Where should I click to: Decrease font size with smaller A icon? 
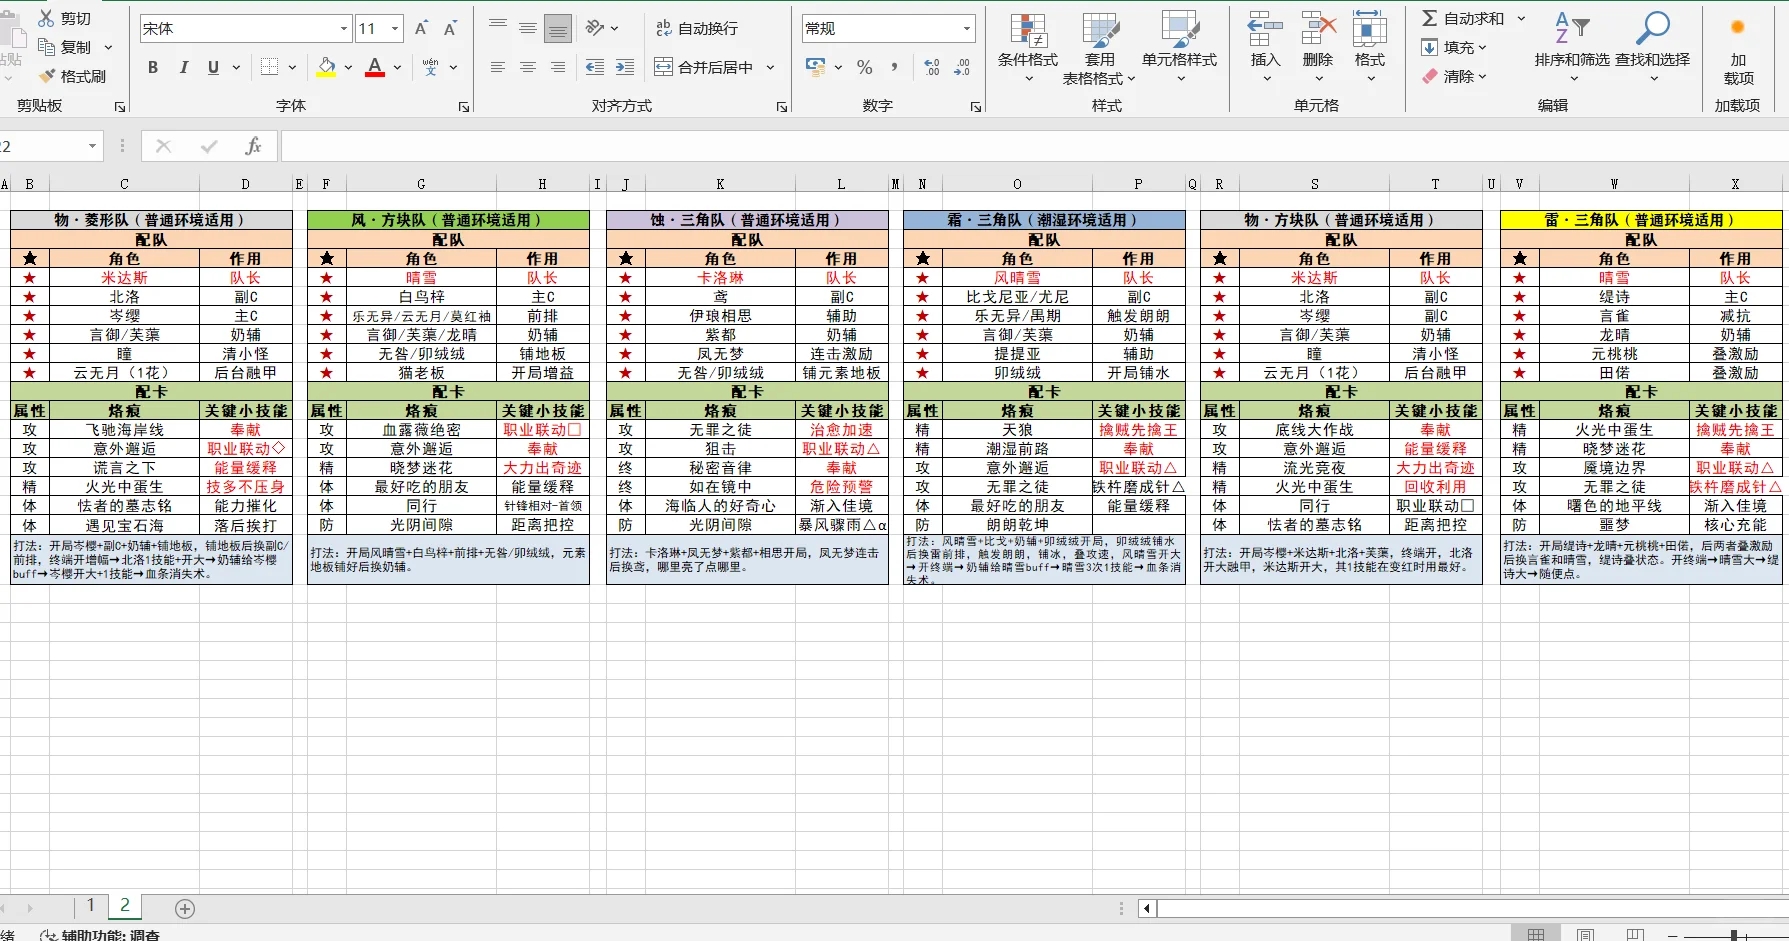(x=450, y=29)
